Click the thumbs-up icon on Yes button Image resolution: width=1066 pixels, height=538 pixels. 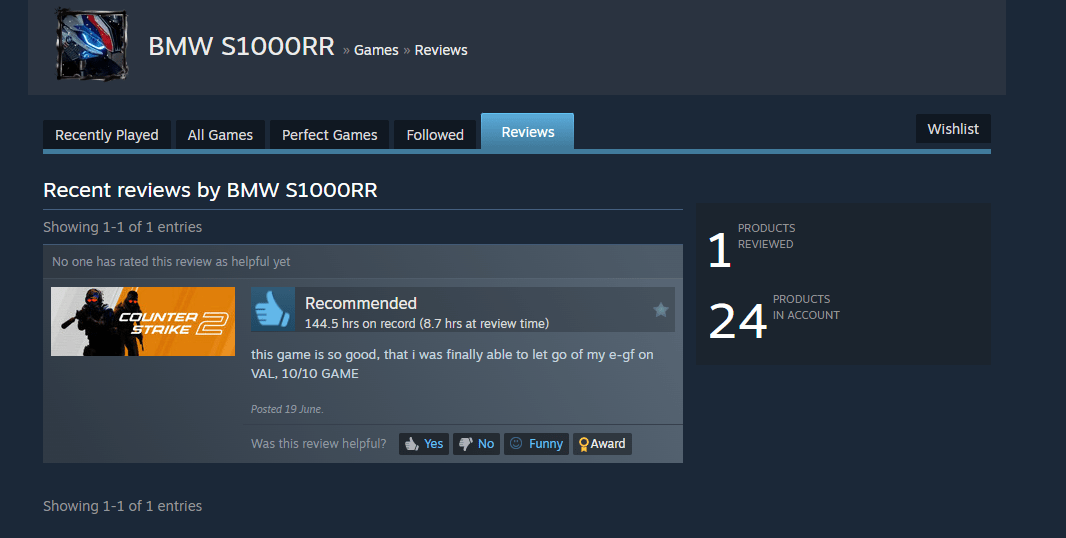pos(412,444)
